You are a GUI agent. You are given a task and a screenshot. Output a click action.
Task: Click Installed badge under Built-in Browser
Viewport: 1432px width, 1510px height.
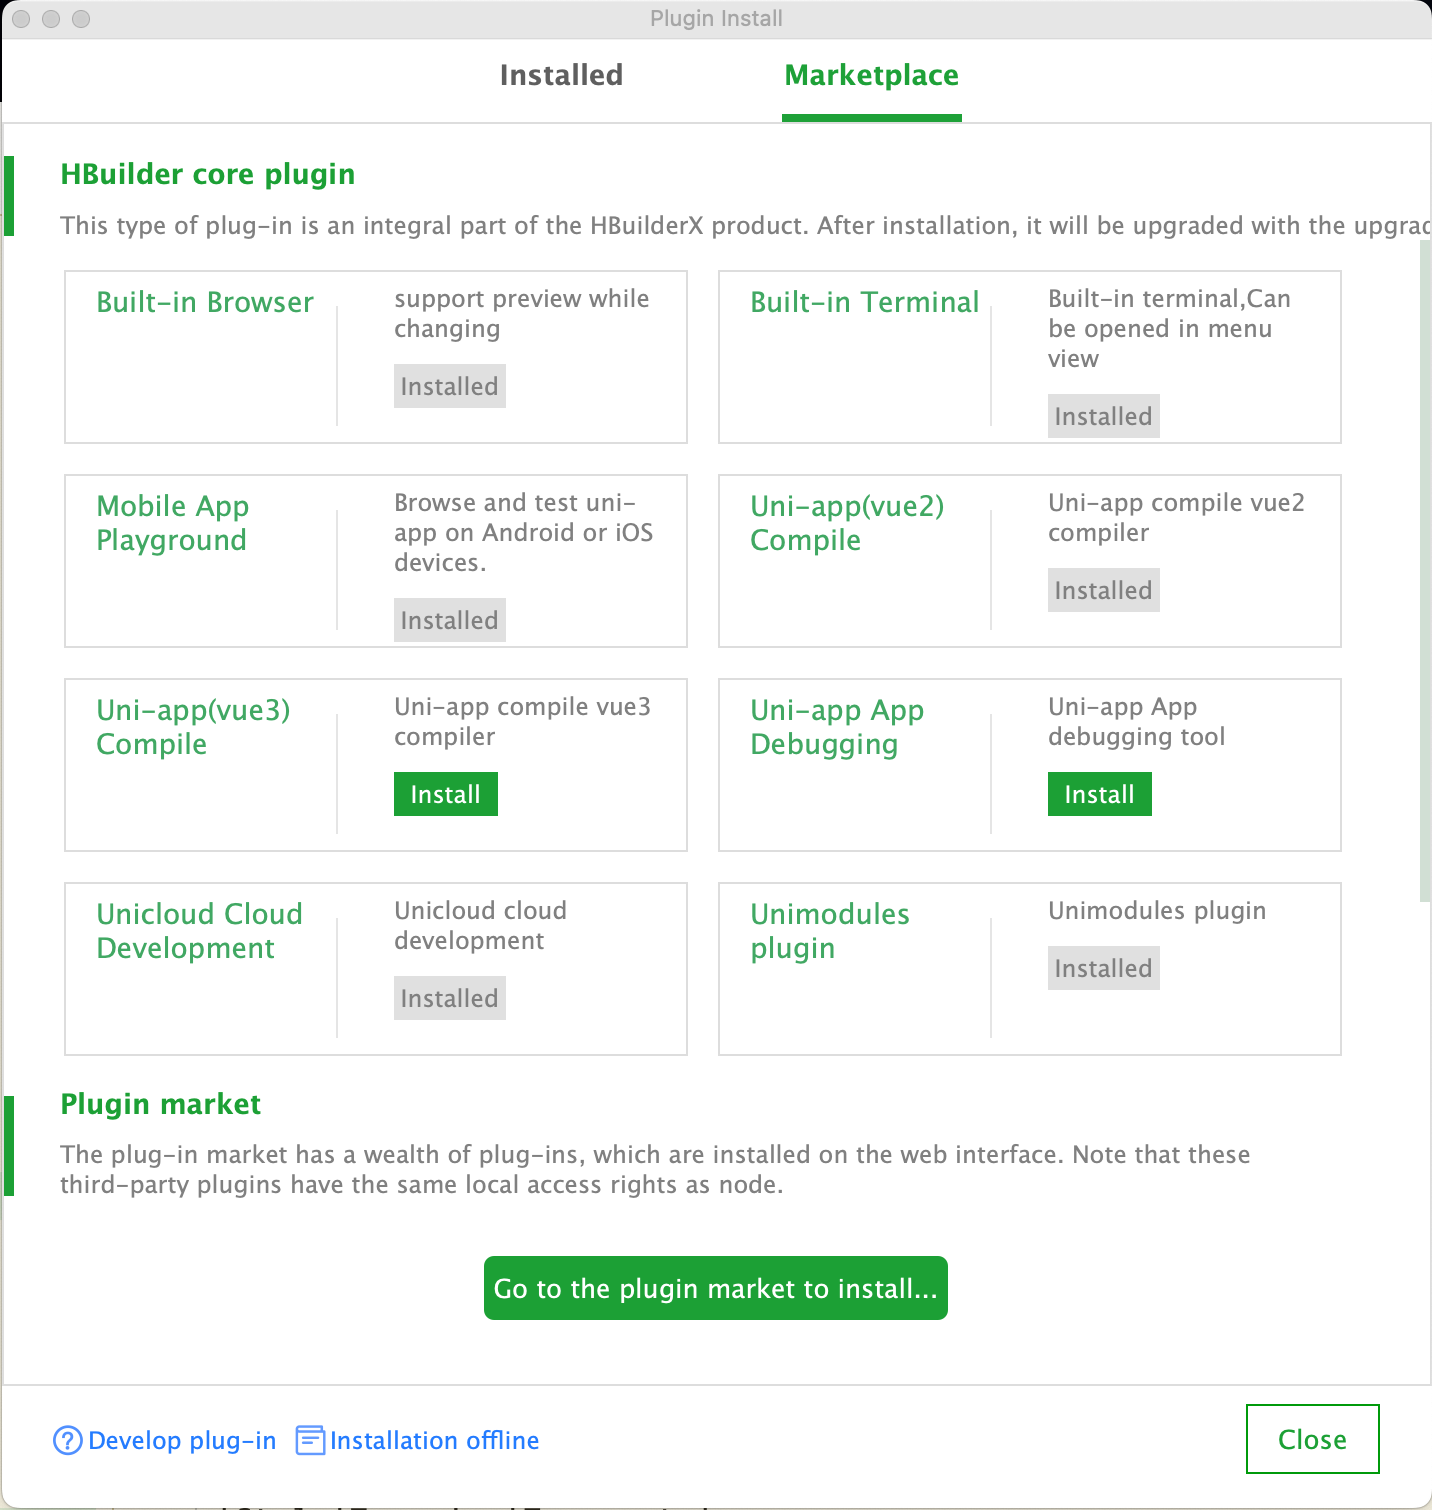tap(450, 386)
